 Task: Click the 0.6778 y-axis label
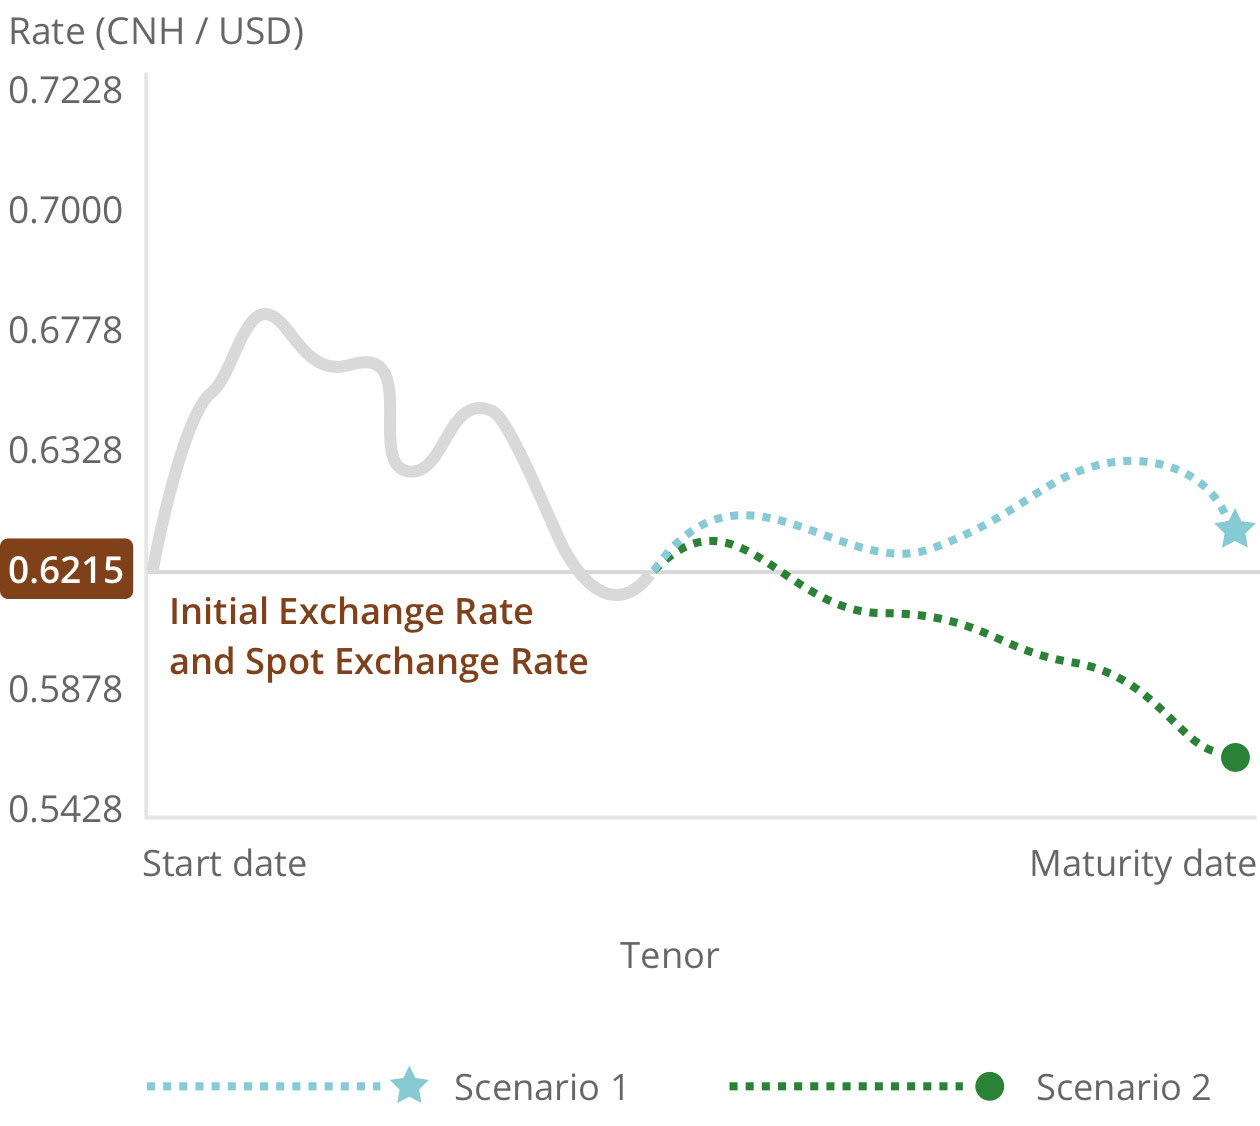(65, 330)
